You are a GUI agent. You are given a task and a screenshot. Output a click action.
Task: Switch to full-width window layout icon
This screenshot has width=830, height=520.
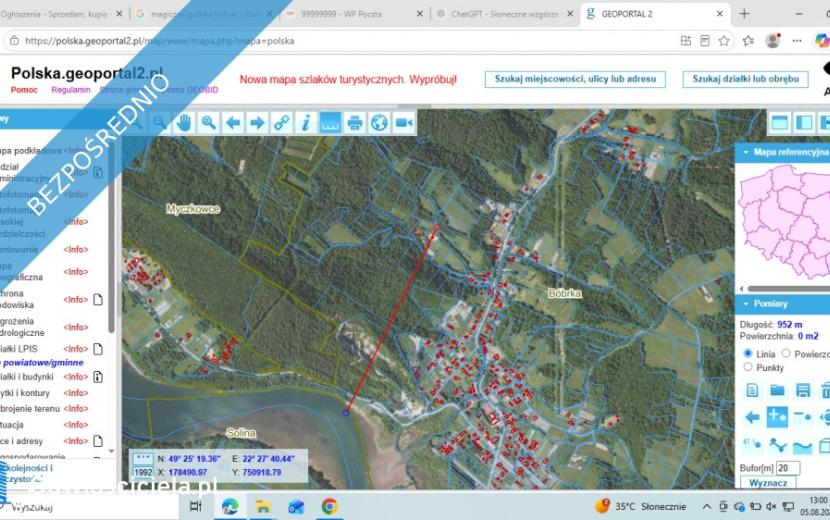(780, 123)
